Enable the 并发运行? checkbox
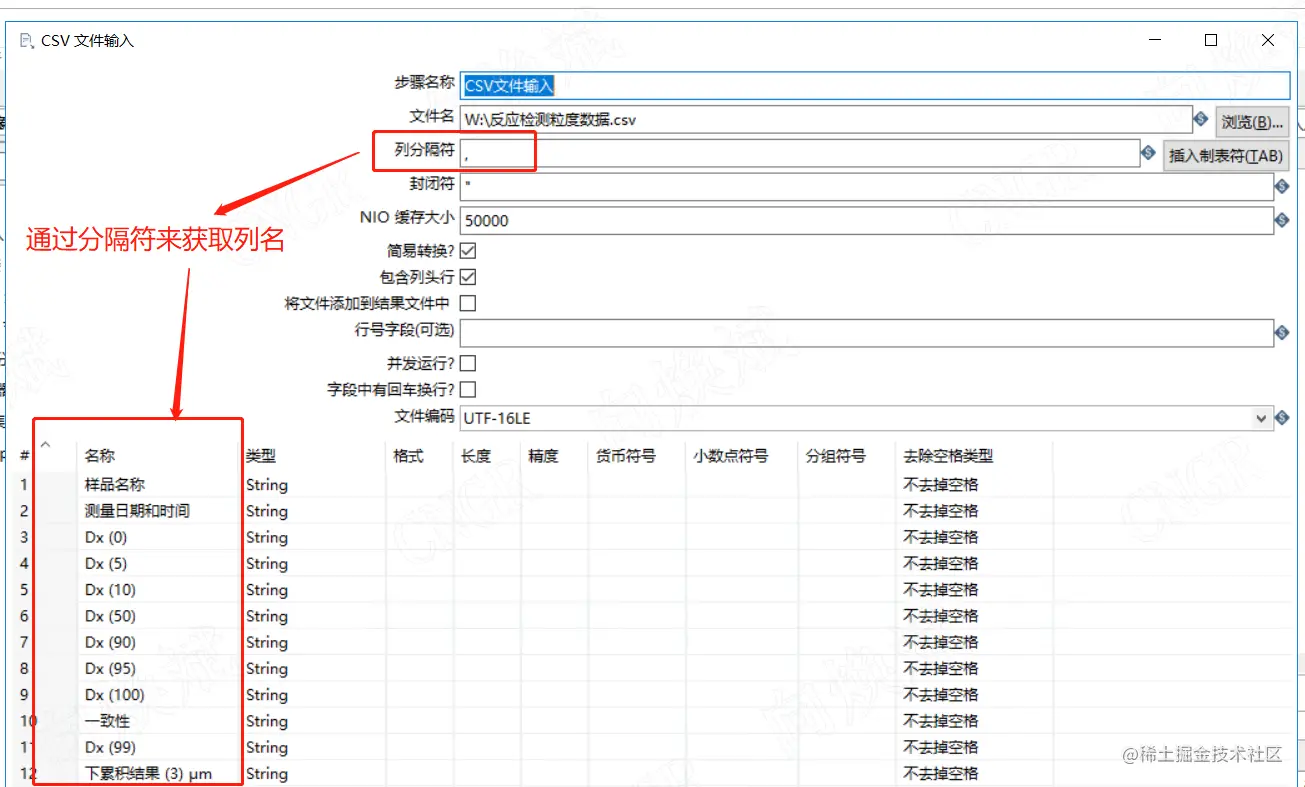This screenshot has width=1305, height=787. 467,363
